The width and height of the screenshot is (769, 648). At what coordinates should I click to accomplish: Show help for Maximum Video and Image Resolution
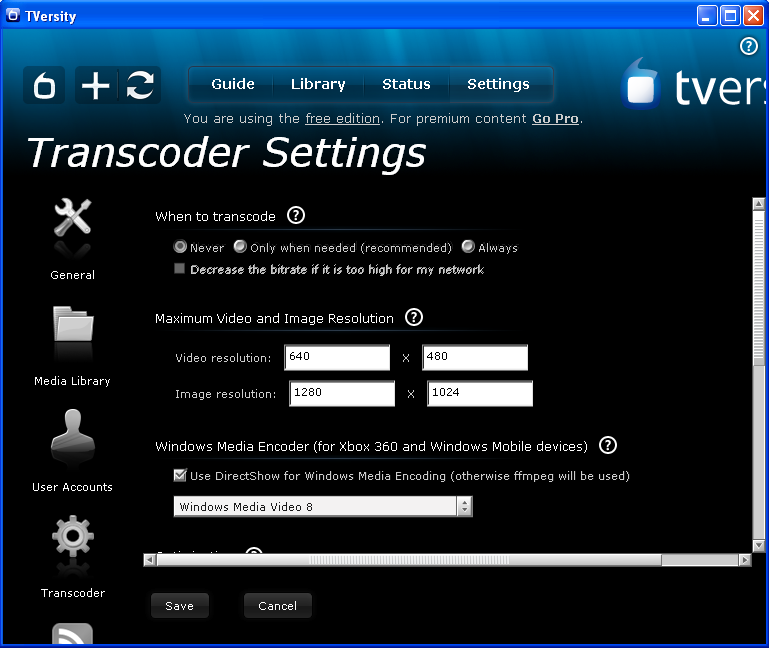414,317
